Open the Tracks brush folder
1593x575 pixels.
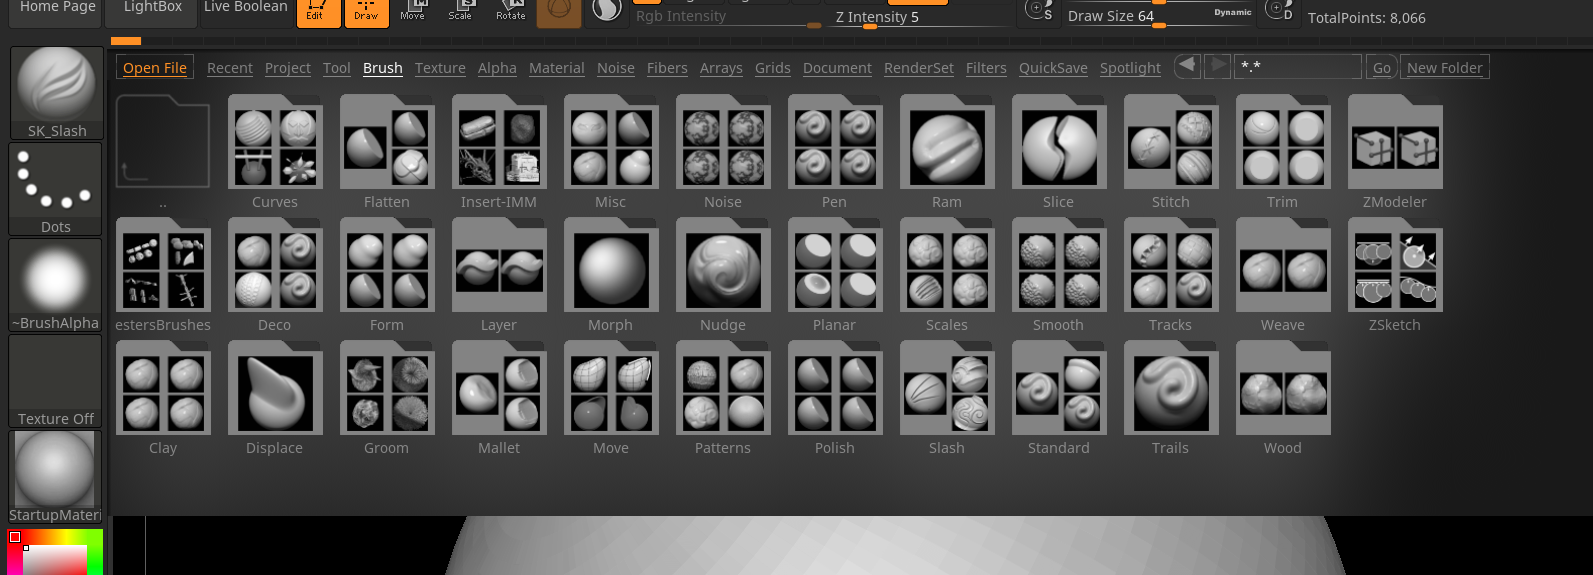(1171, 266)
